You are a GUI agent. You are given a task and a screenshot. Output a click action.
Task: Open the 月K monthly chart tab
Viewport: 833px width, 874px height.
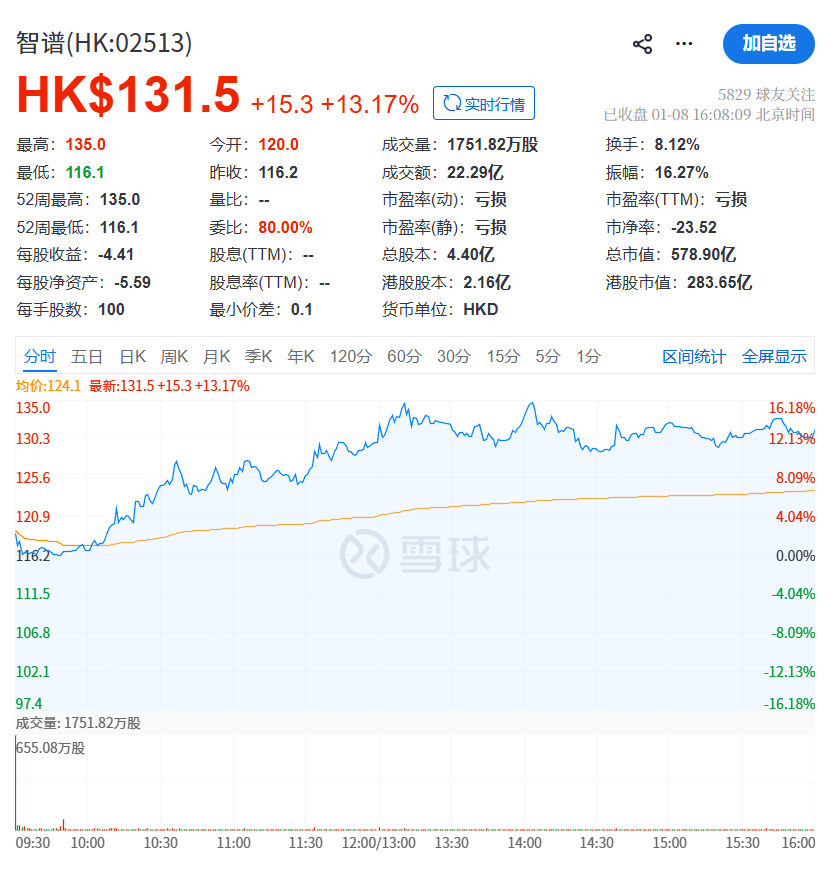tap(217, 356)
